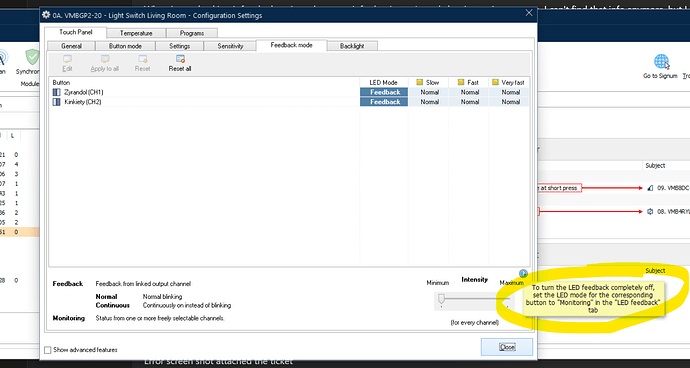Click the Intensity slider handle
Screen dimensions: 690x368
pyautogui.click(x=441, y=300)
